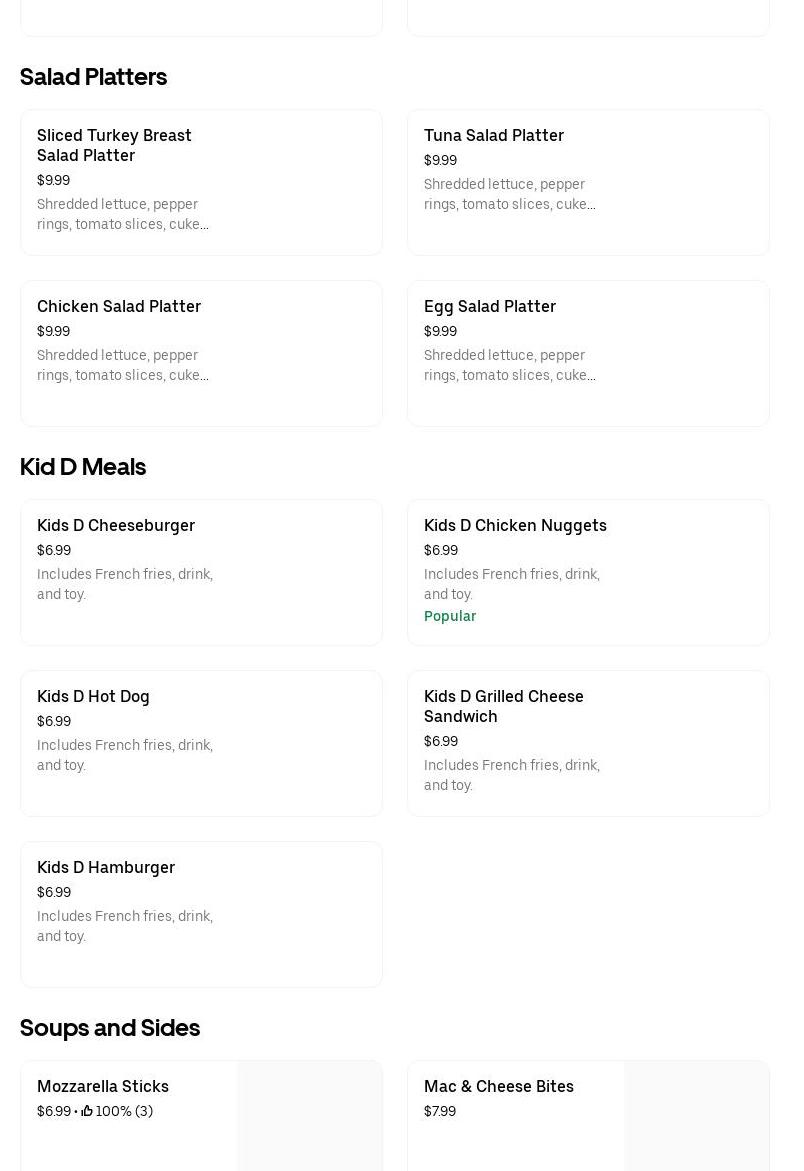This screenshot has height=1171, width=804.
Task: Click the Egg Salad Platter description text
Action: point(510,365)
